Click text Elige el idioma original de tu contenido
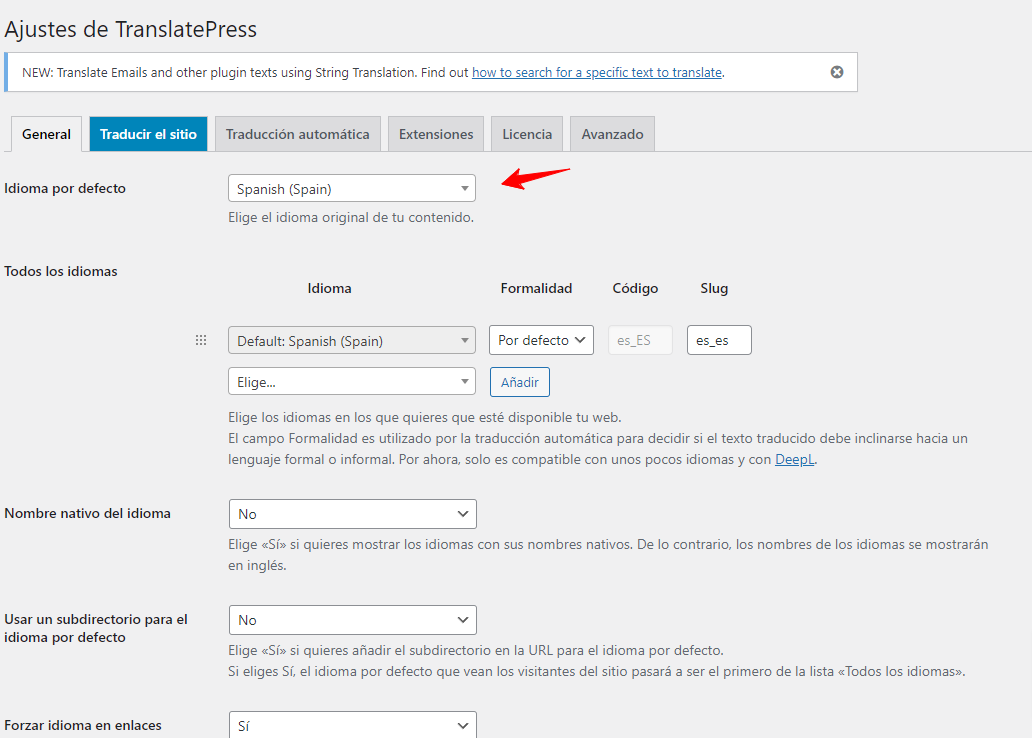Viewport: 1032px width, 738px height. coord(351,217)
